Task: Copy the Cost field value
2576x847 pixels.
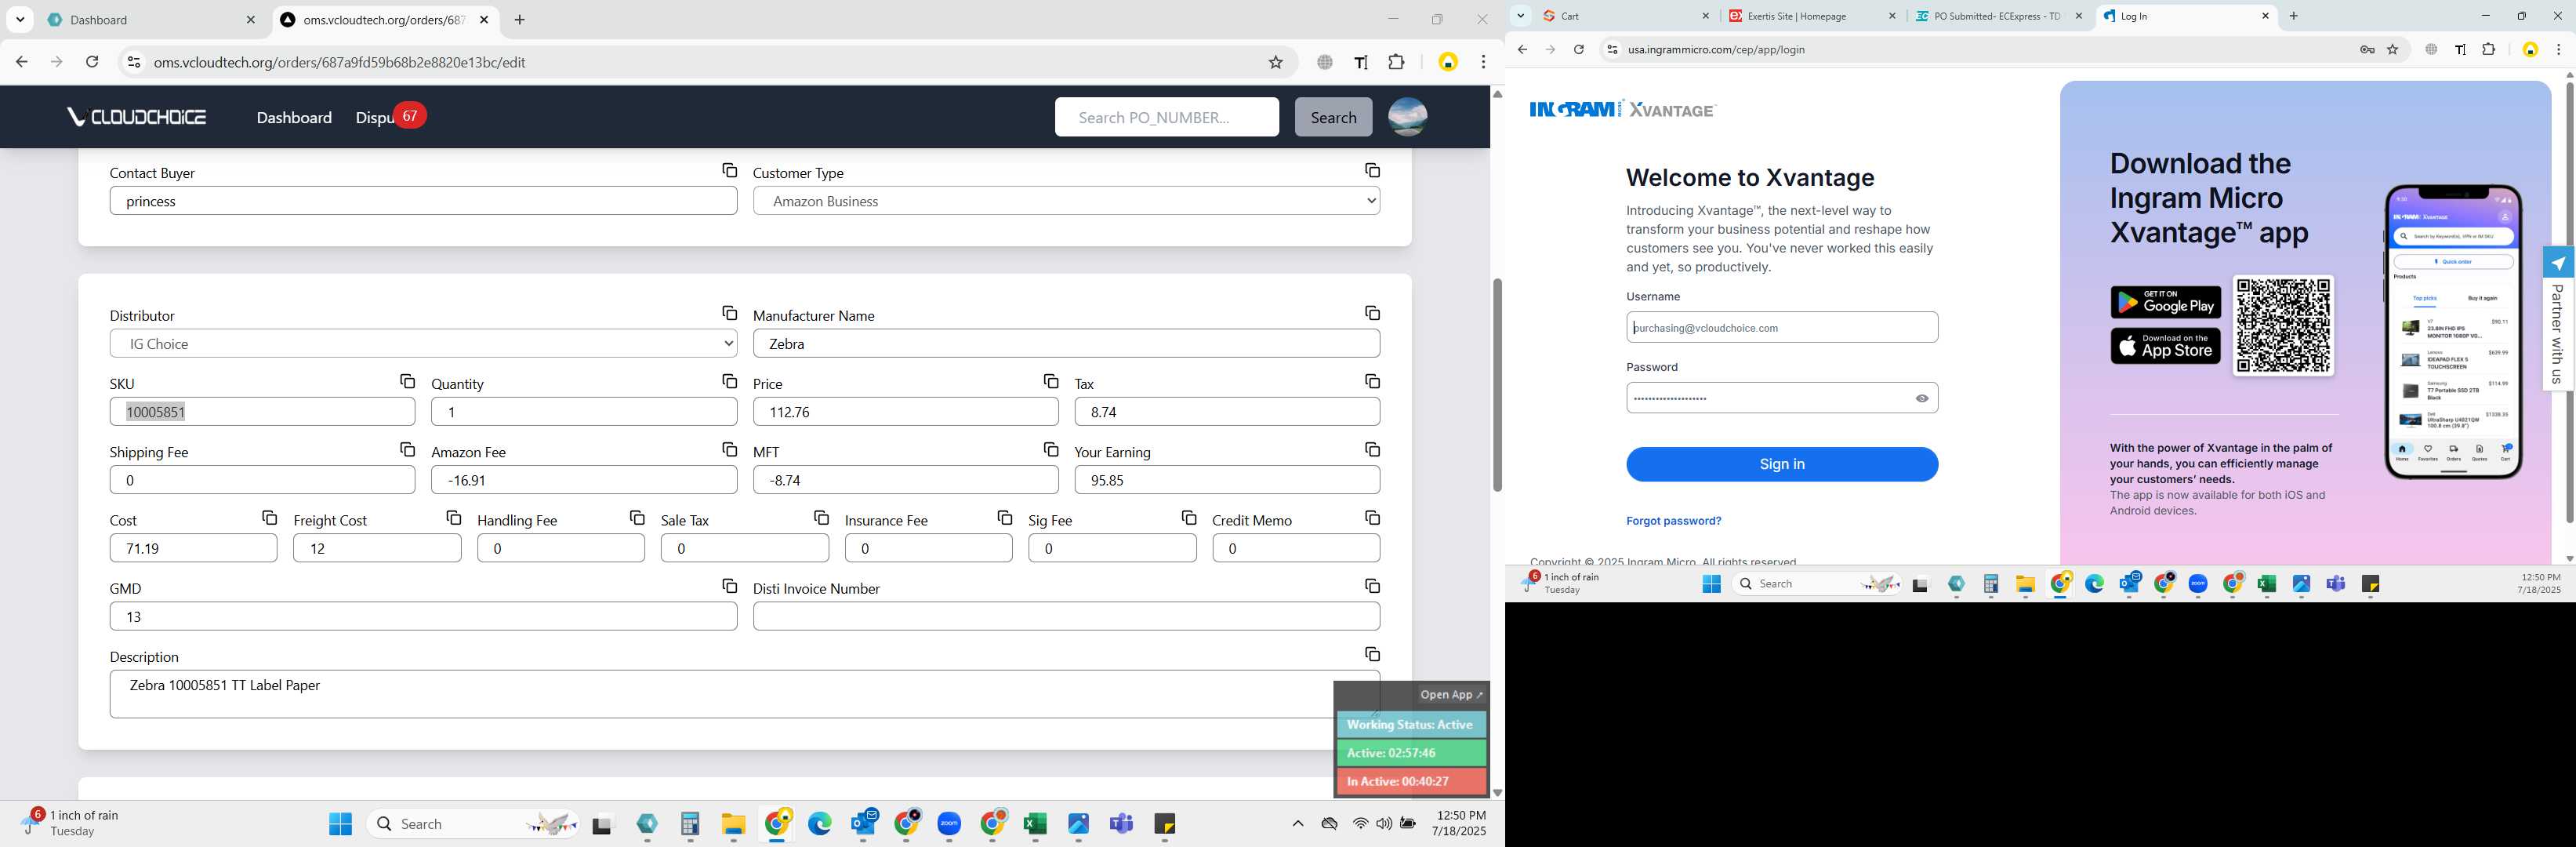Action: tap(269, 518)
